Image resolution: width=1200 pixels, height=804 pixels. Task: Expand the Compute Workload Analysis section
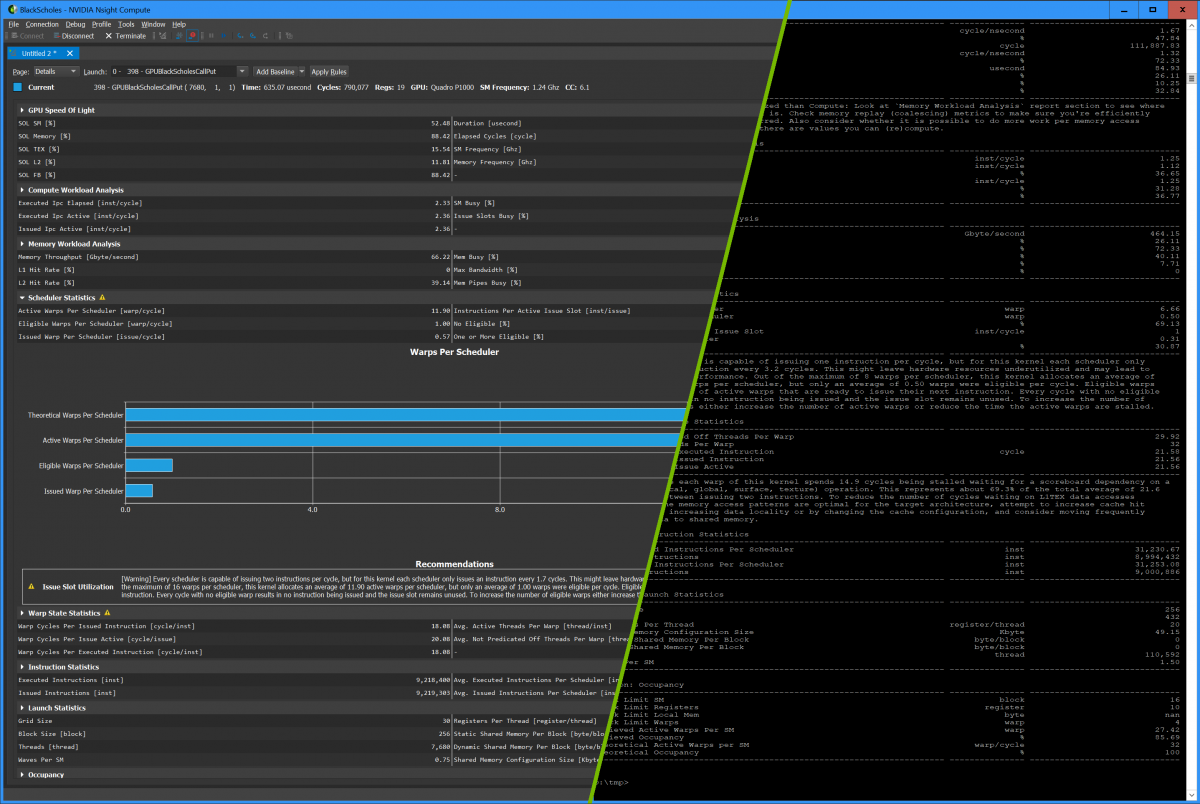21,190
